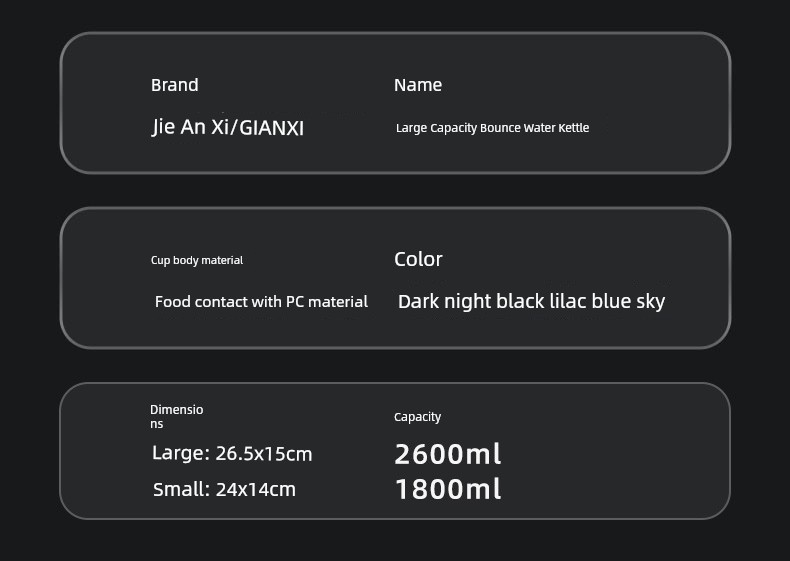Click the Cup body material label
The height and width of the screenshot is (561, 790).
click(196, 260)
